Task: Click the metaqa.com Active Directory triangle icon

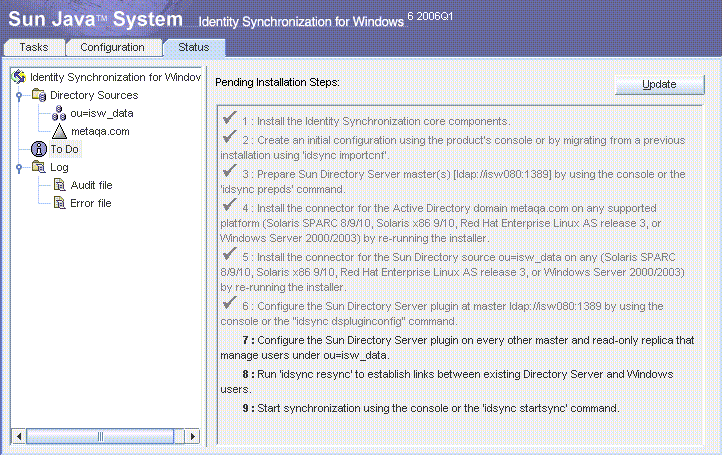Action: click(x=59, y=131)
